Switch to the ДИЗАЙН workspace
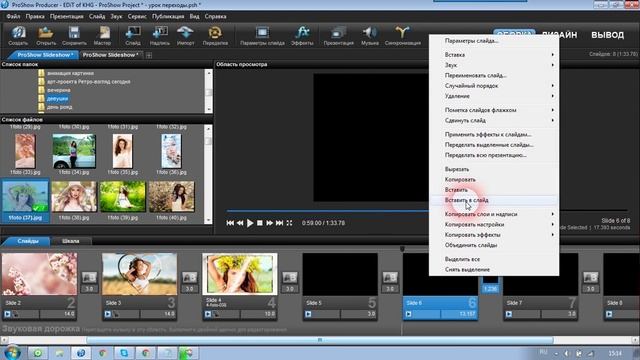Screen dimensions: 640x360 pyautogui.click(x=559, y=35)
